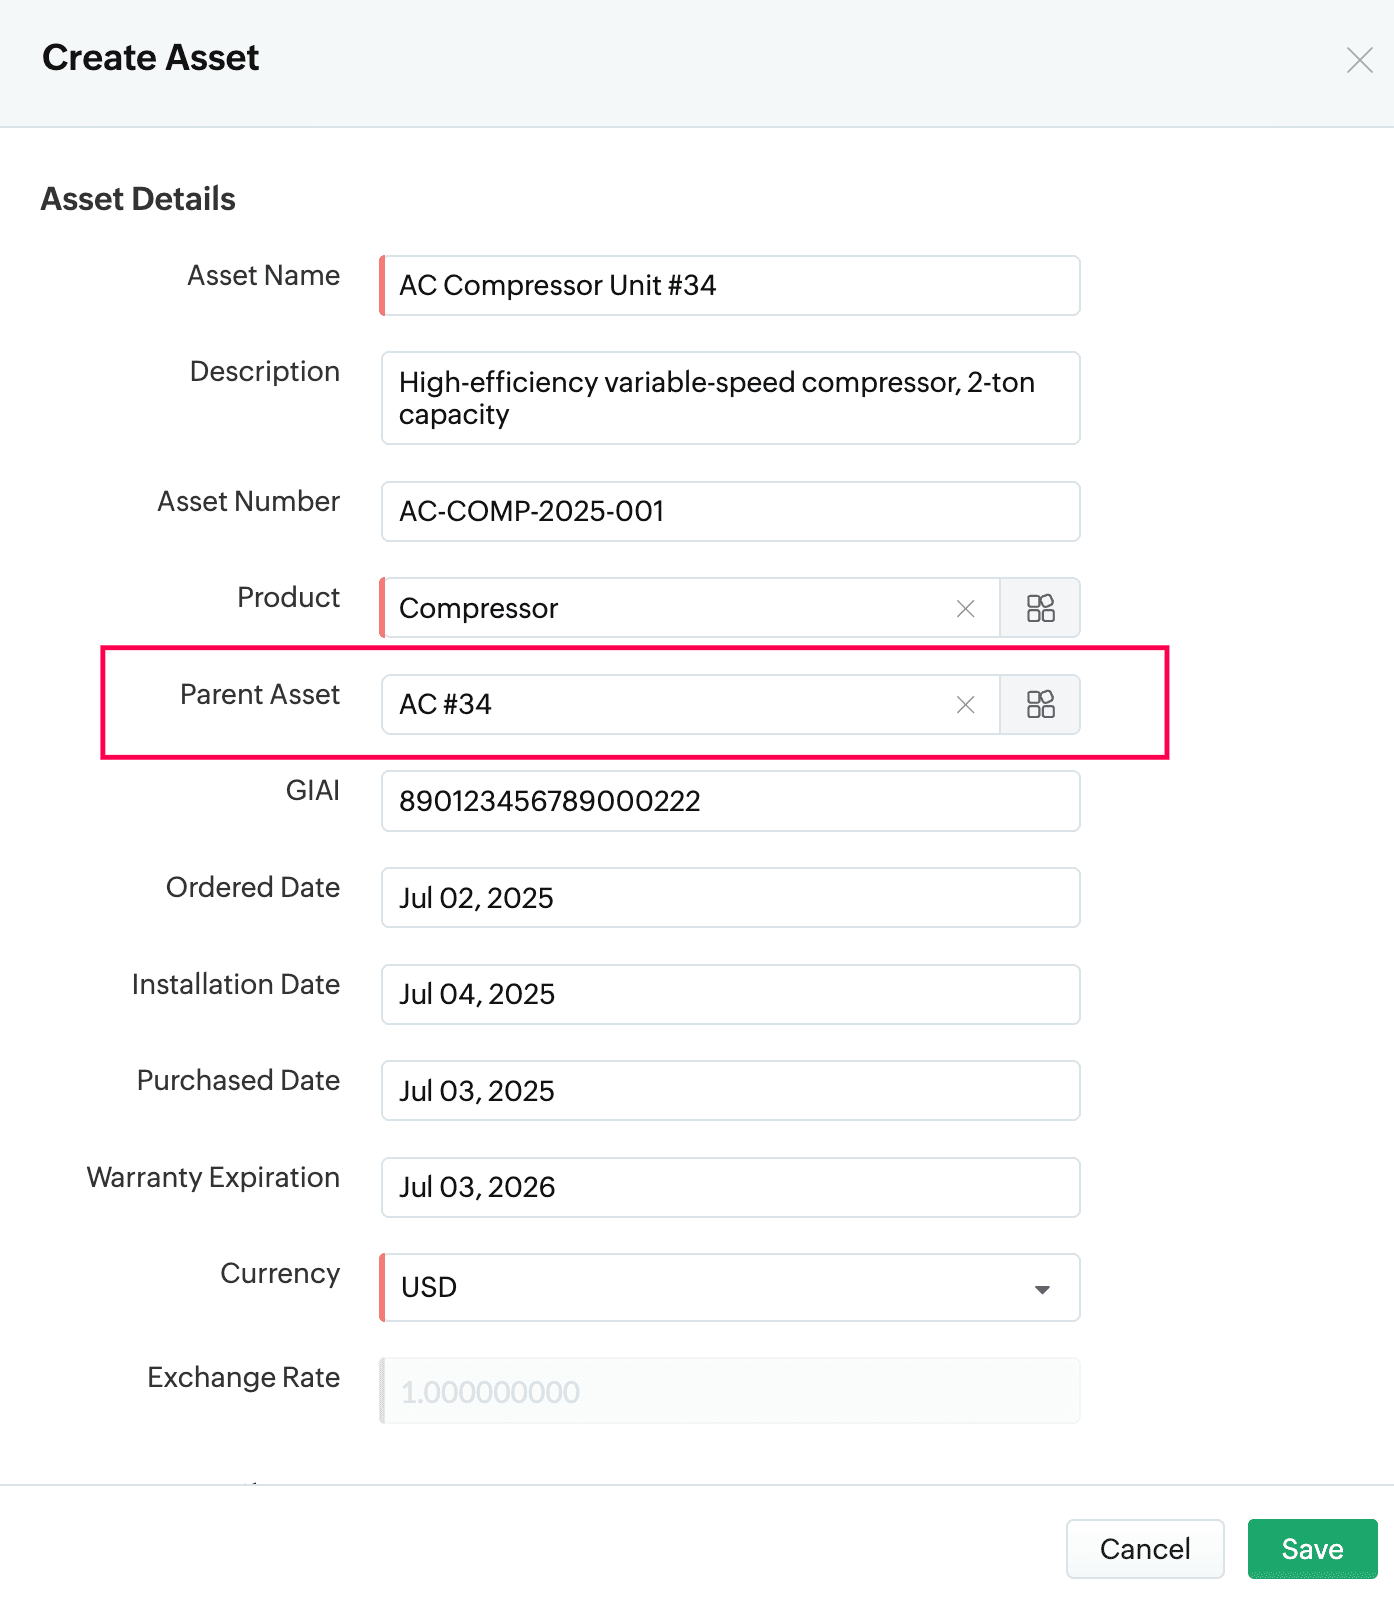Open the Product lookup icon
The height and width of the screenshot is (1612, 1394).
coord(1040,608)
